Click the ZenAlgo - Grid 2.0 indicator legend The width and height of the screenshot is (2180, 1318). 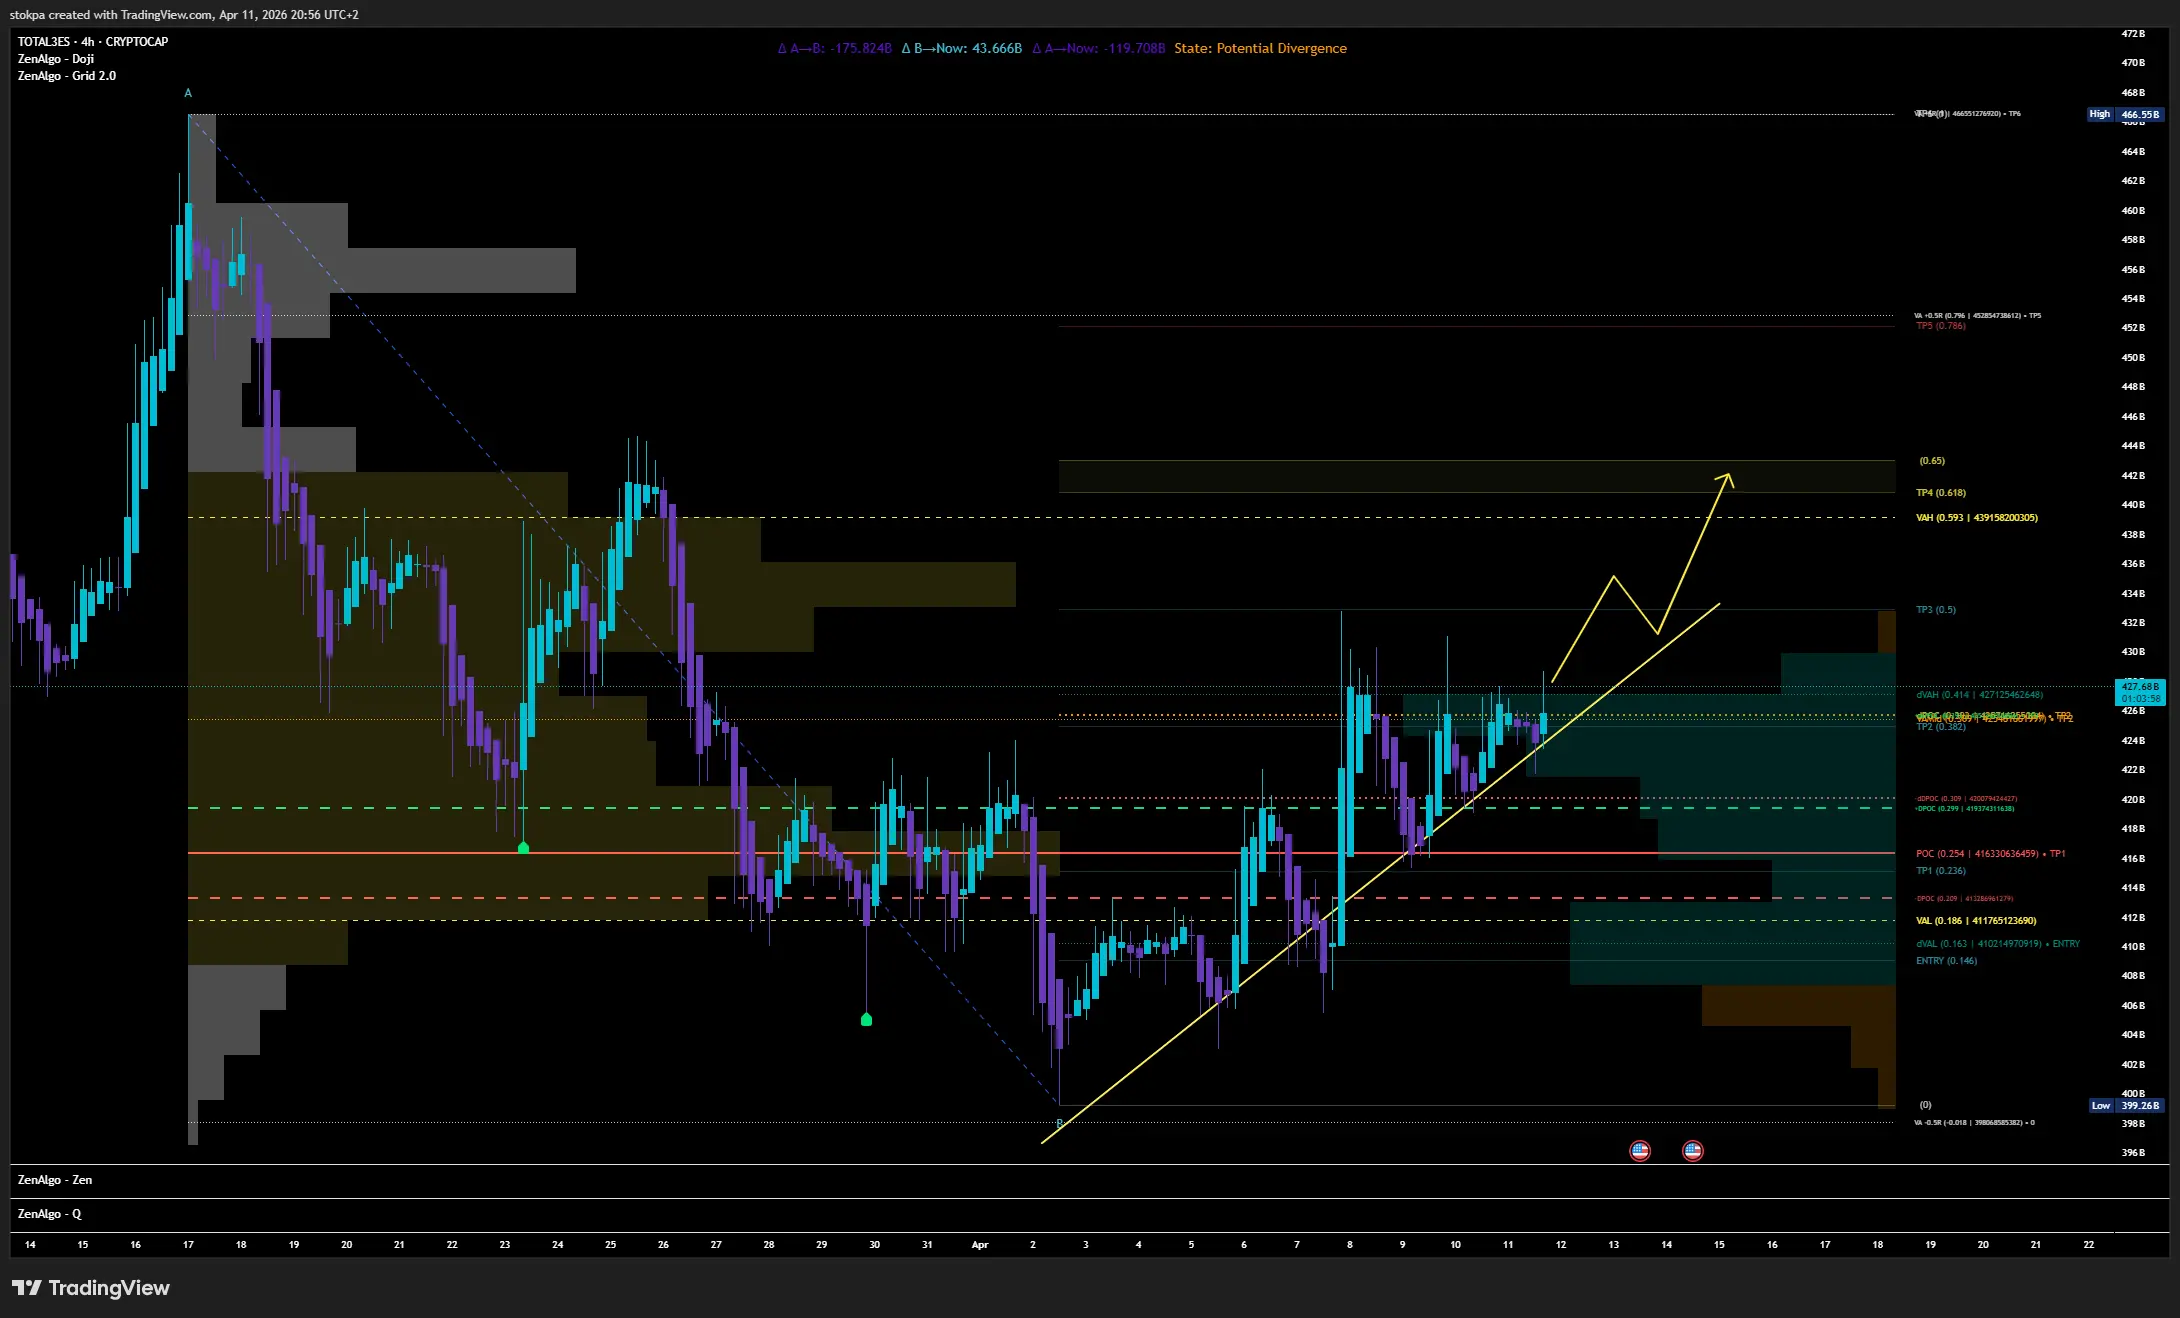pyautogui.click(x=67, y=76)
